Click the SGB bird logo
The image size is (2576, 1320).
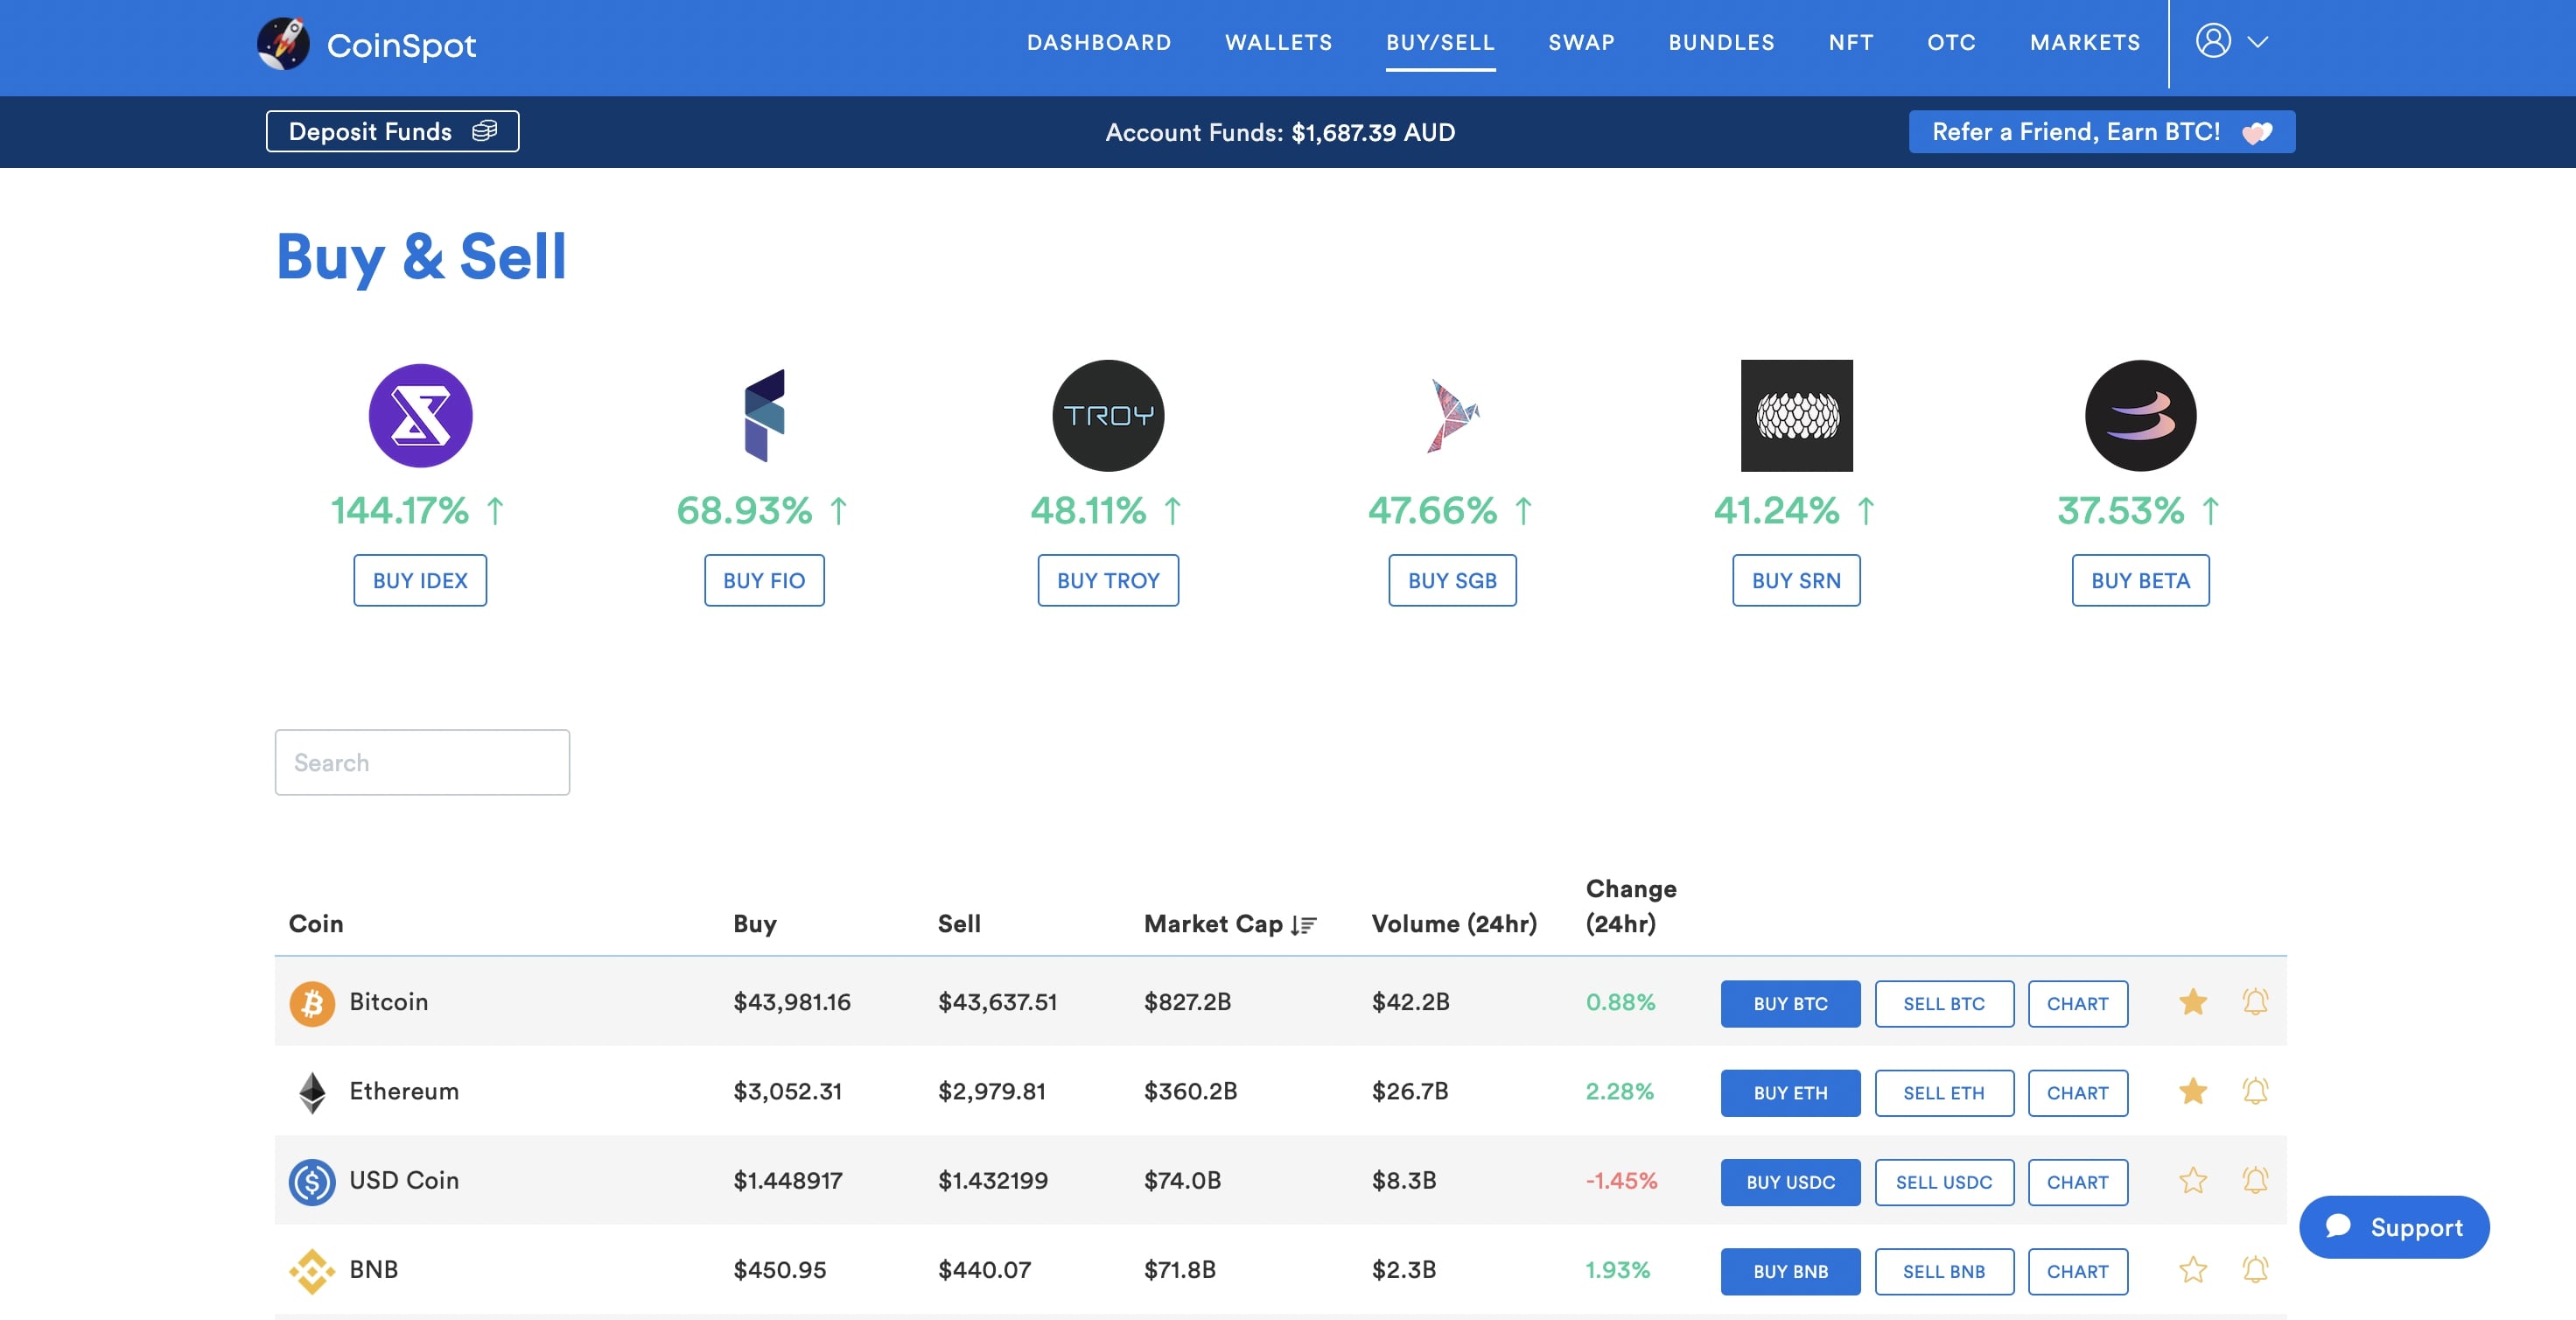click(1452, 415)
